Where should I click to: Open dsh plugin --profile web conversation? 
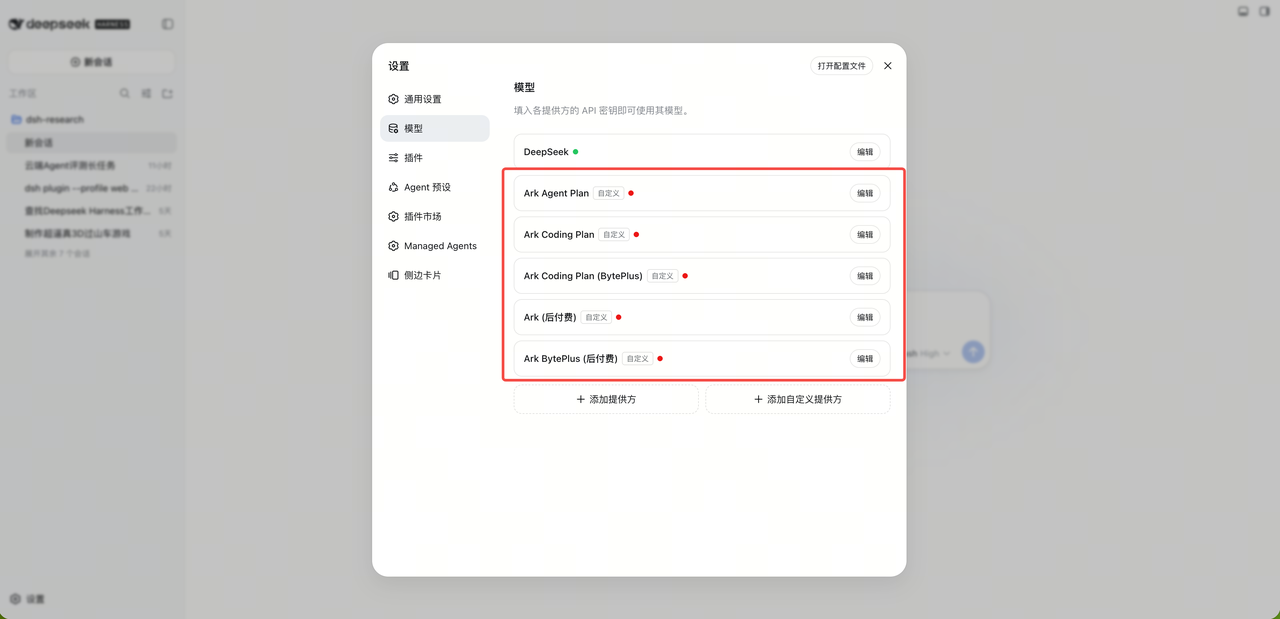pos(91,188)
